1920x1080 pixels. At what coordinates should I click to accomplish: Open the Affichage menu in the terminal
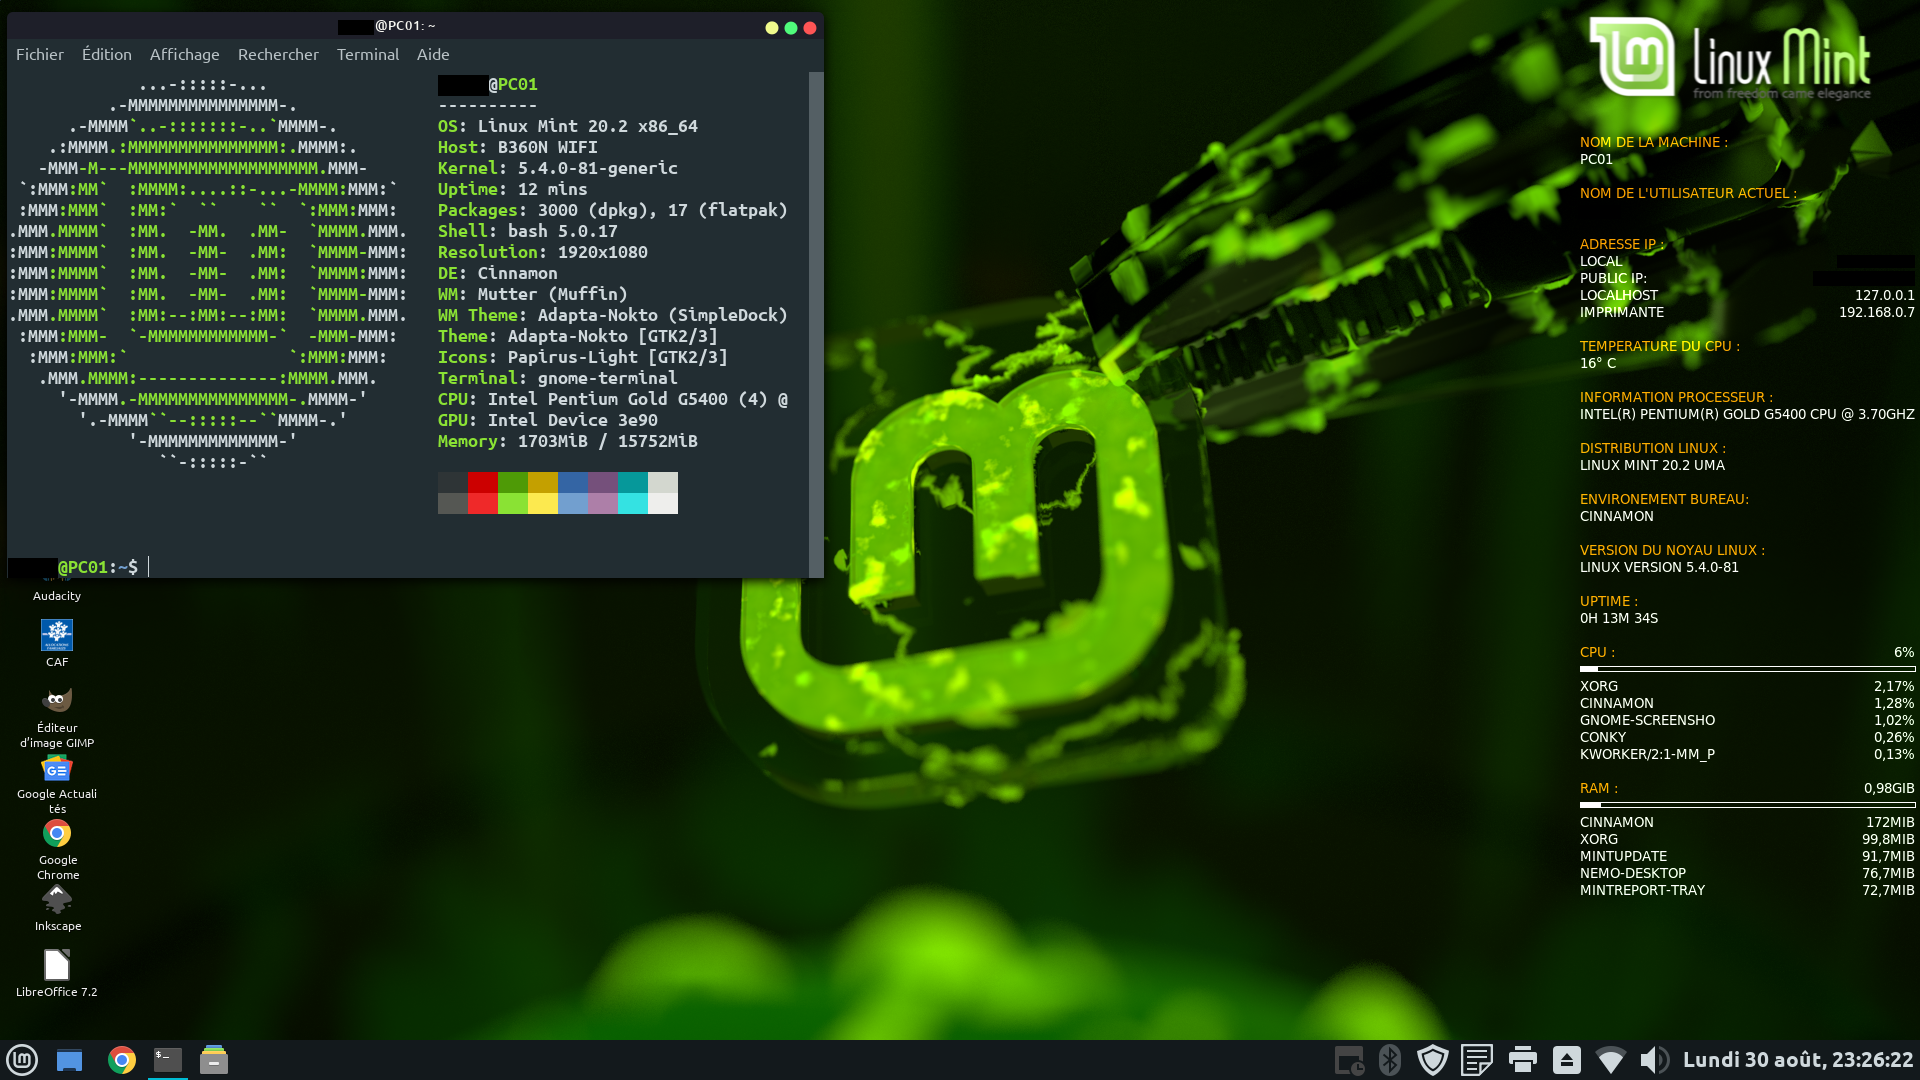tap(185, 54)
